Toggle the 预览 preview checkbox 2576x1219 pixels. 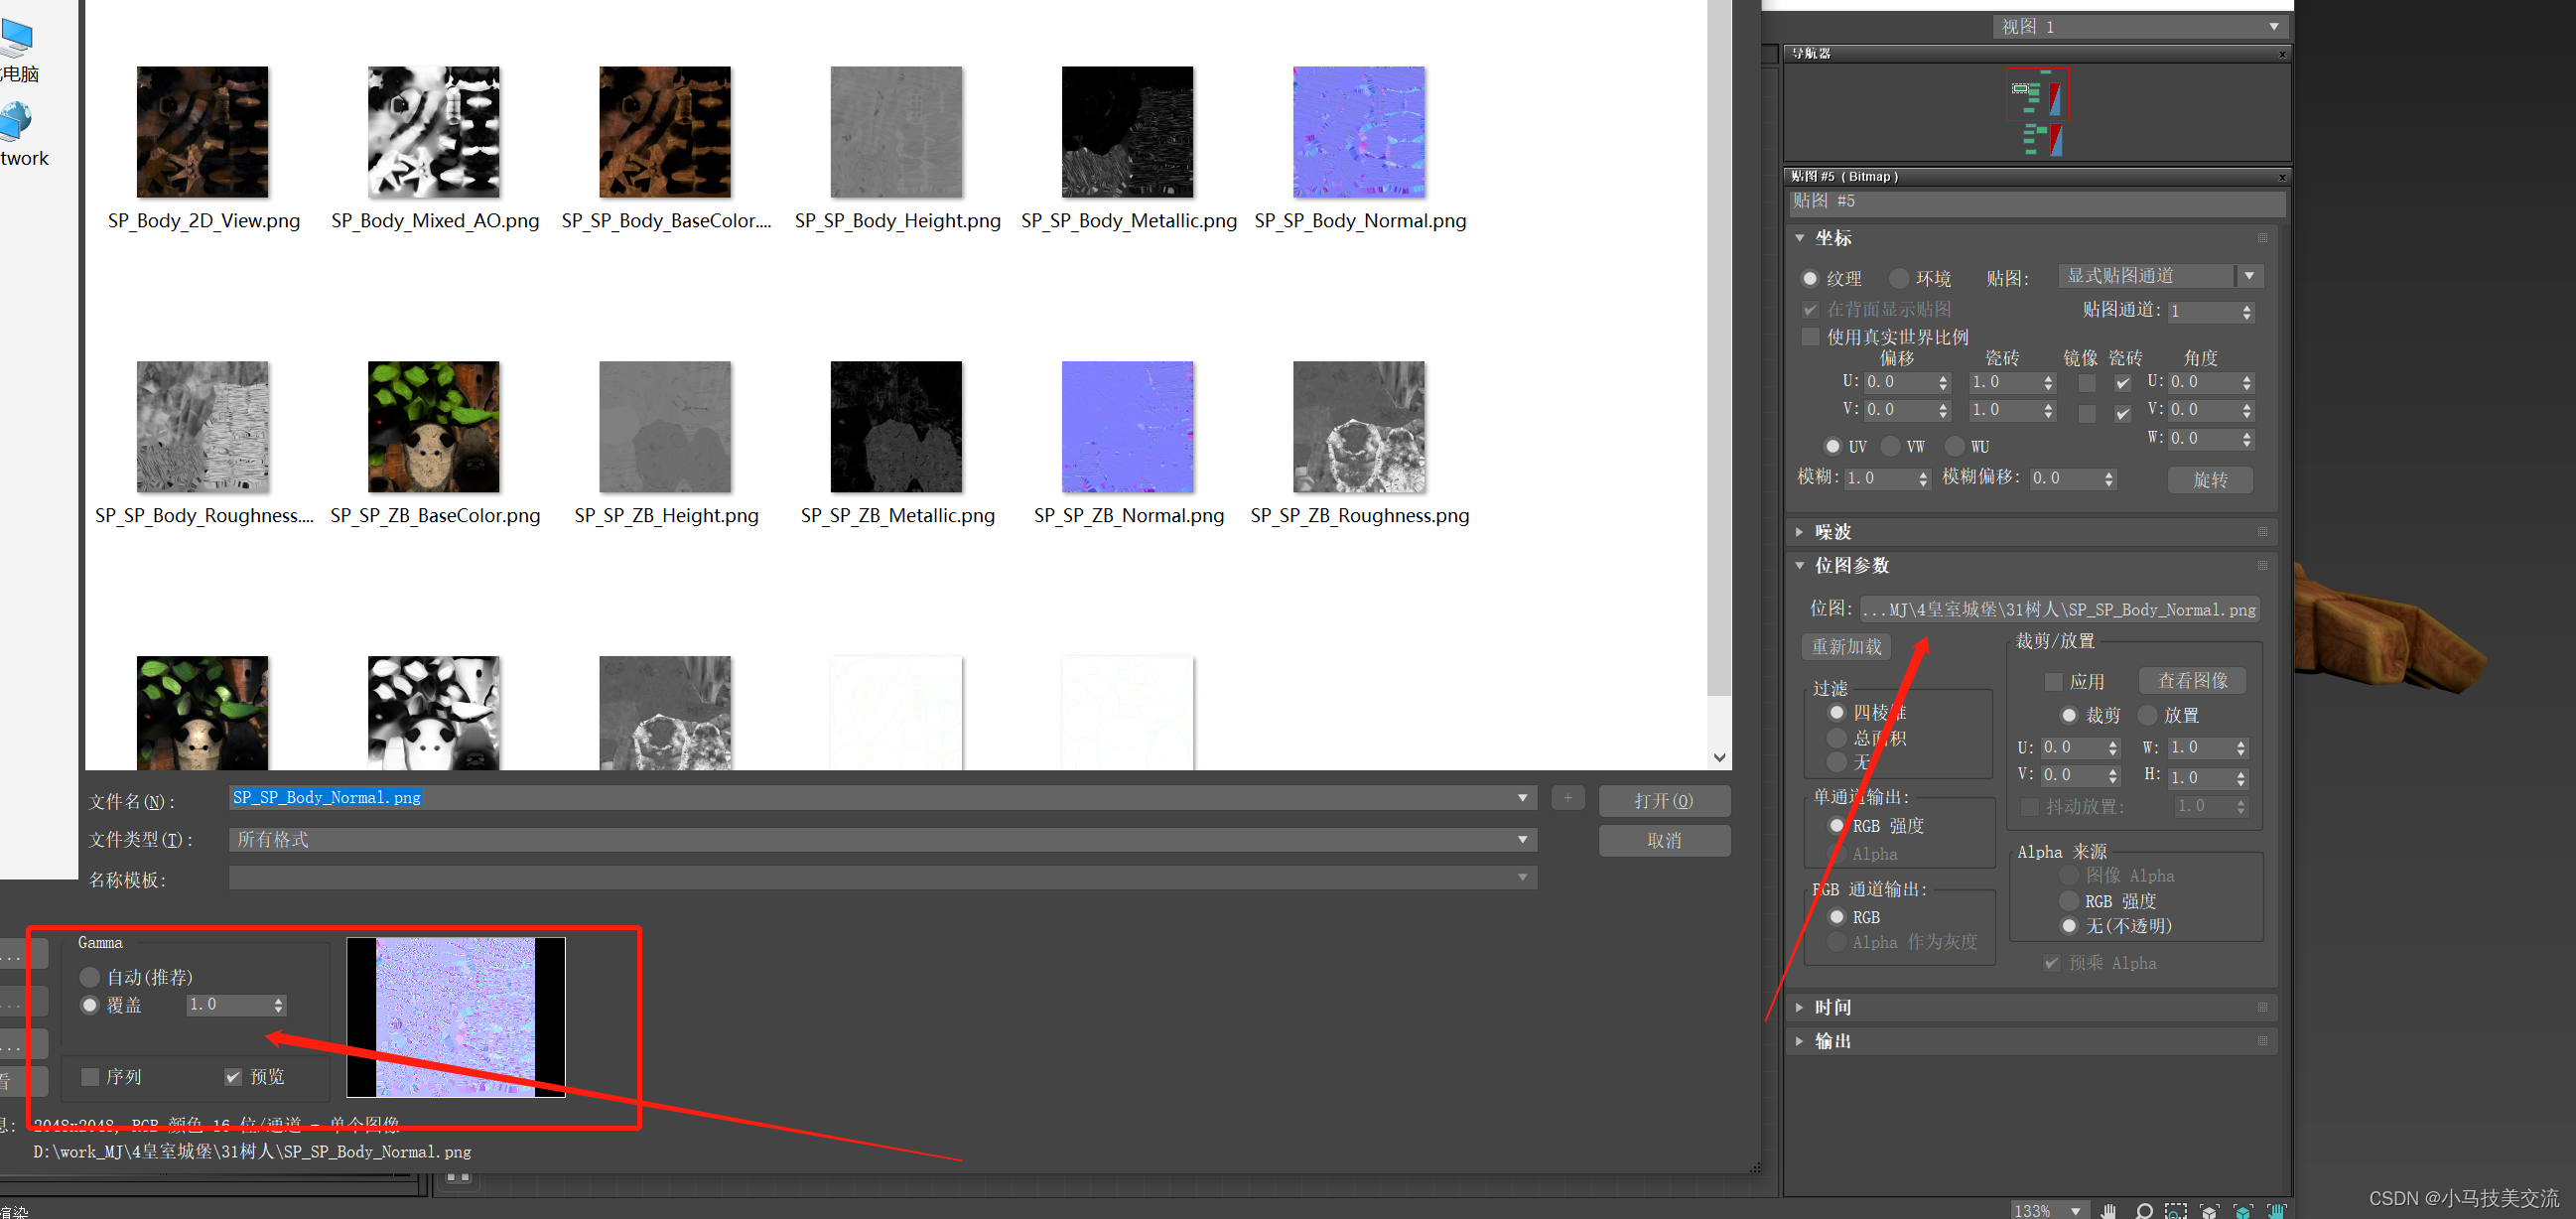(x=233, y=1077)
